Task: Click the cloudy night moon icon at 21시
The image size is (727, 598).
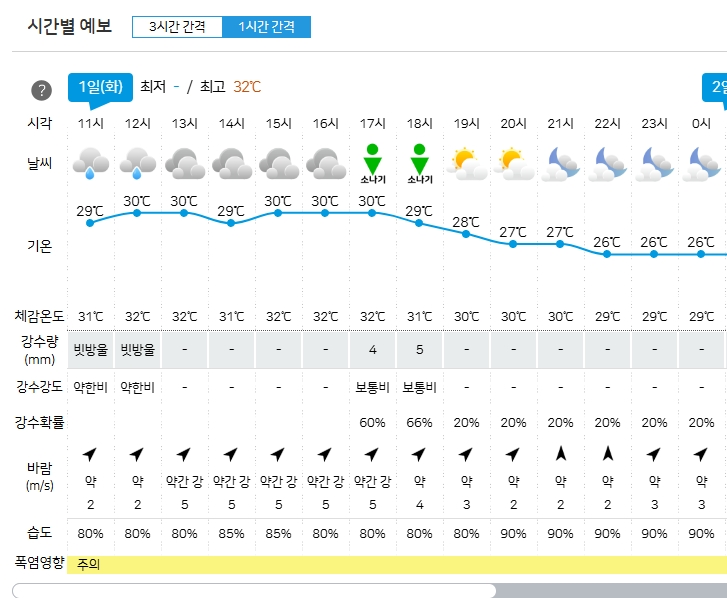Action: coord(560,162)
